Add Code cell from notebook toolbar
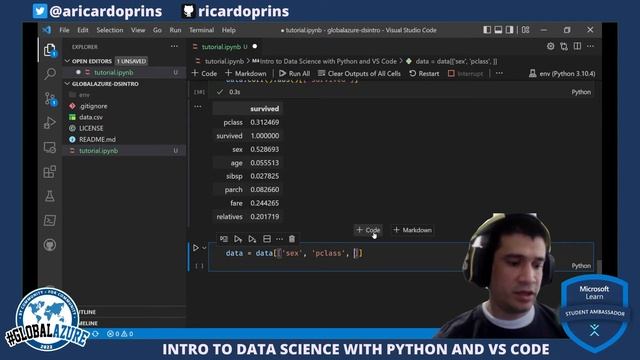 [204, 73]
